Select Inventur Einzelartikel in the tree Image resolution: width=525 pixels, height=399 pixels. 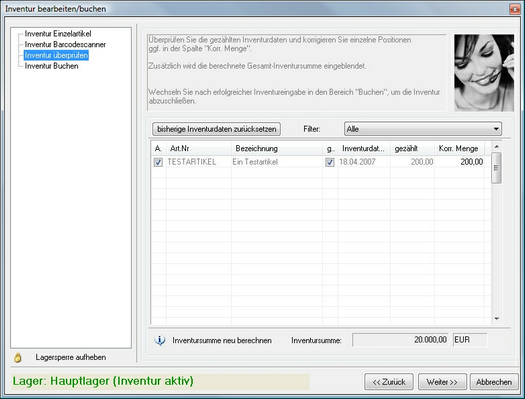(x=58, y=34)
